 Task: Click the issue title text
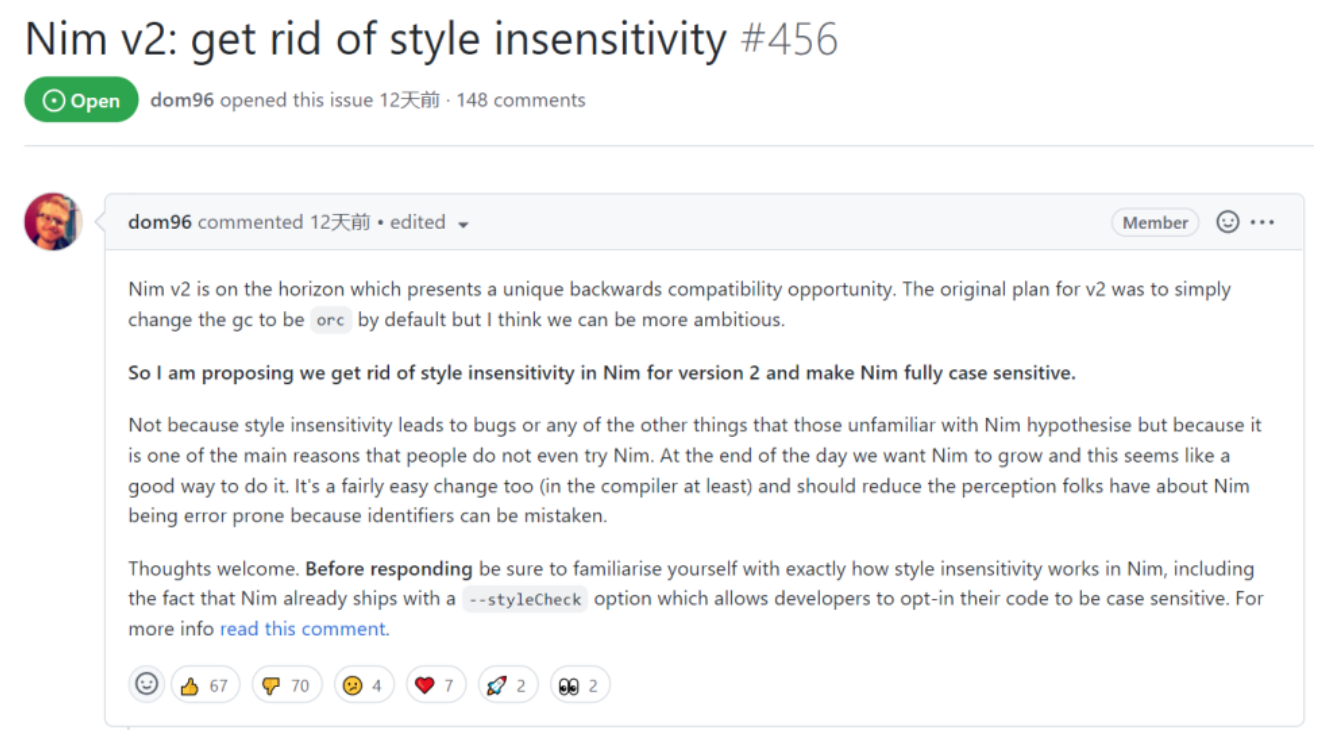pos(375,40)
